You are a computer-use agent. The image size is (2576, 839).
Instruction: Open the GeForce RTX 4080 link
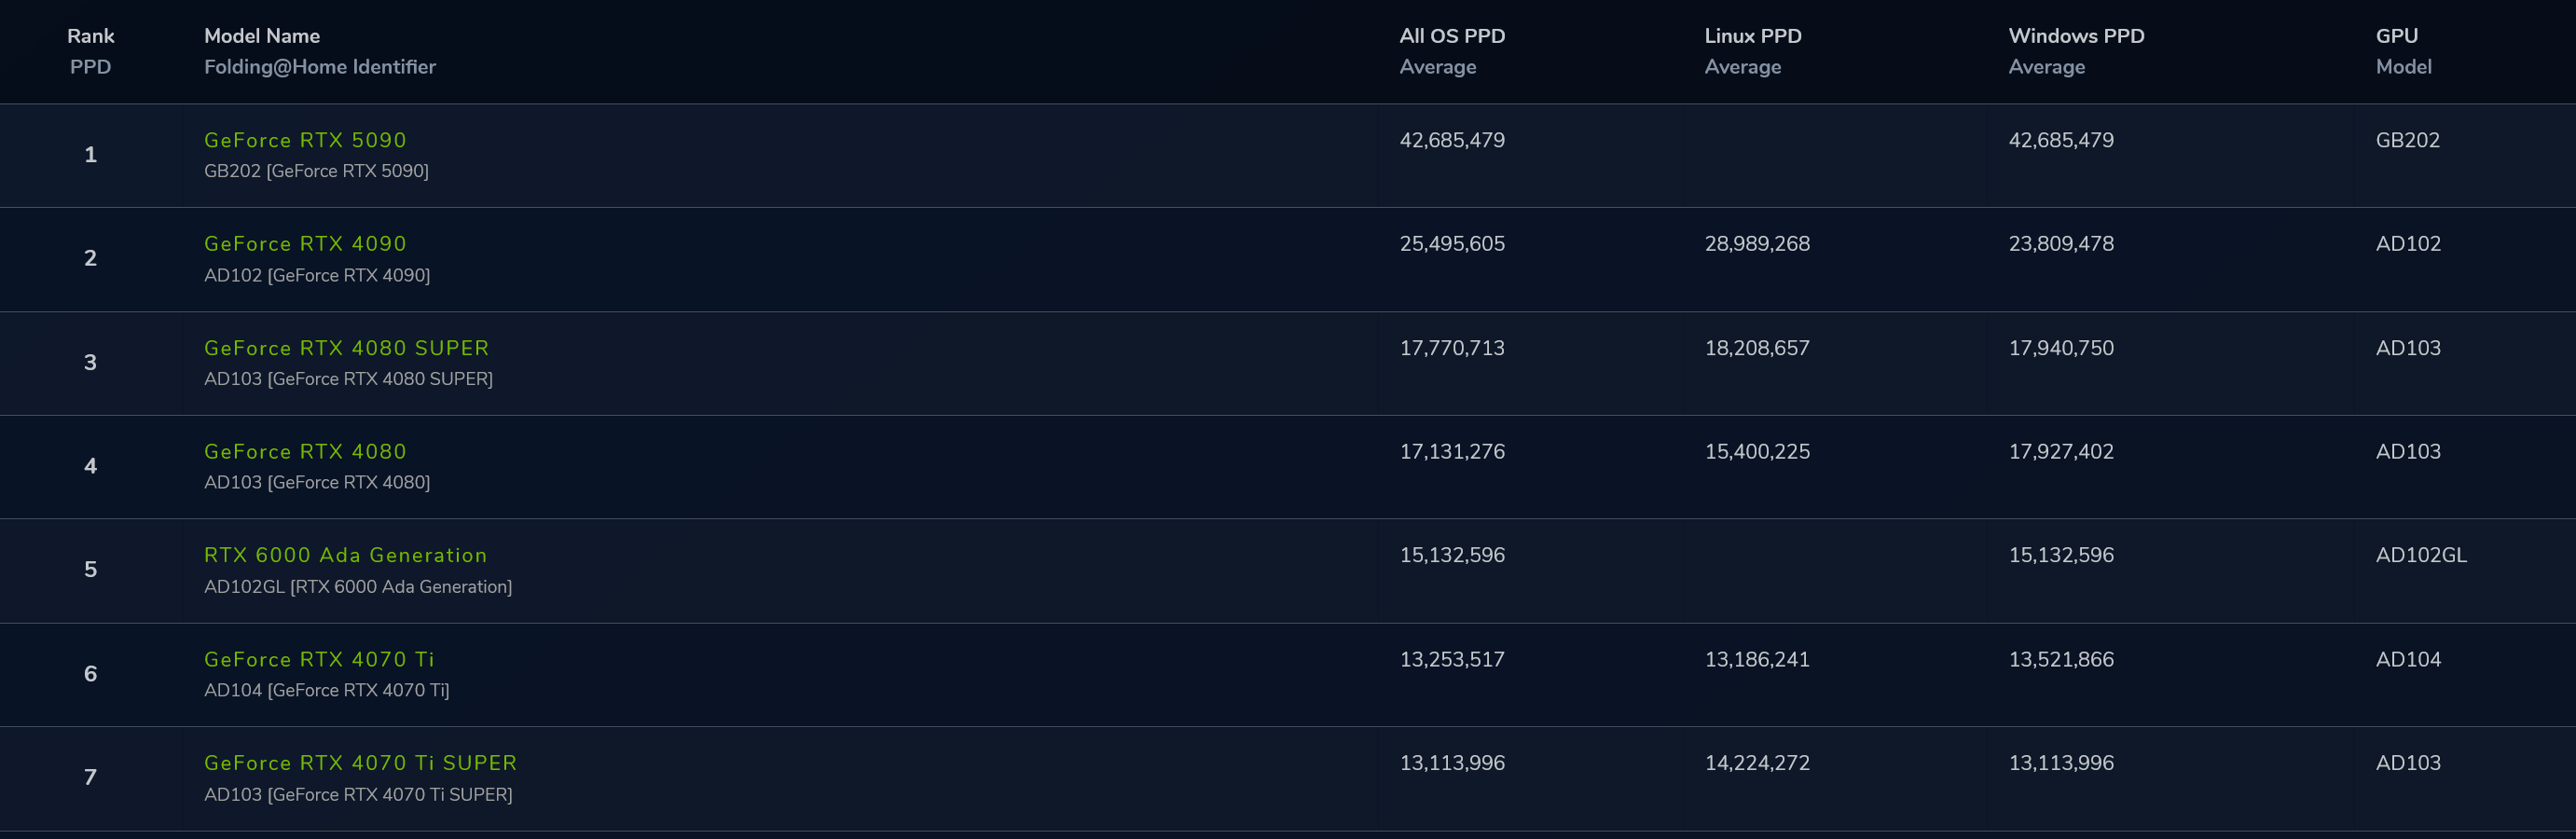[x=305, y=451]
